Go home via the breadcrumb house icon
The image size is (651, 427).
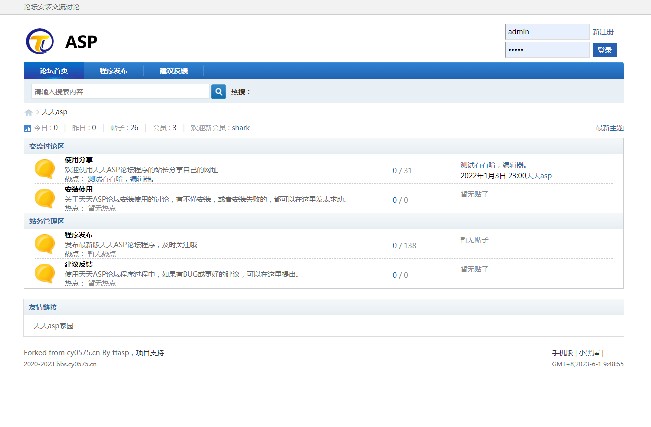[x=29, y=112]
